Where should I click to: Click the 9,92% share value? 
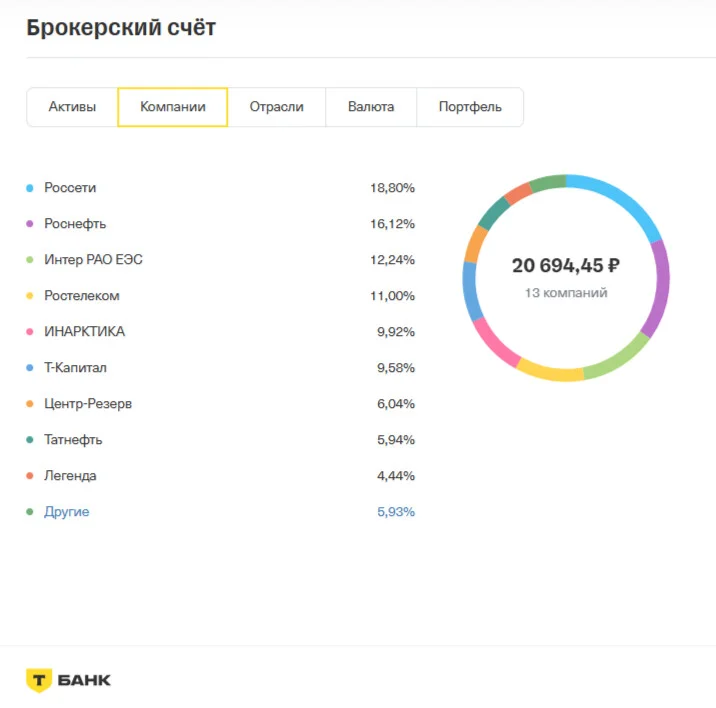396,332
